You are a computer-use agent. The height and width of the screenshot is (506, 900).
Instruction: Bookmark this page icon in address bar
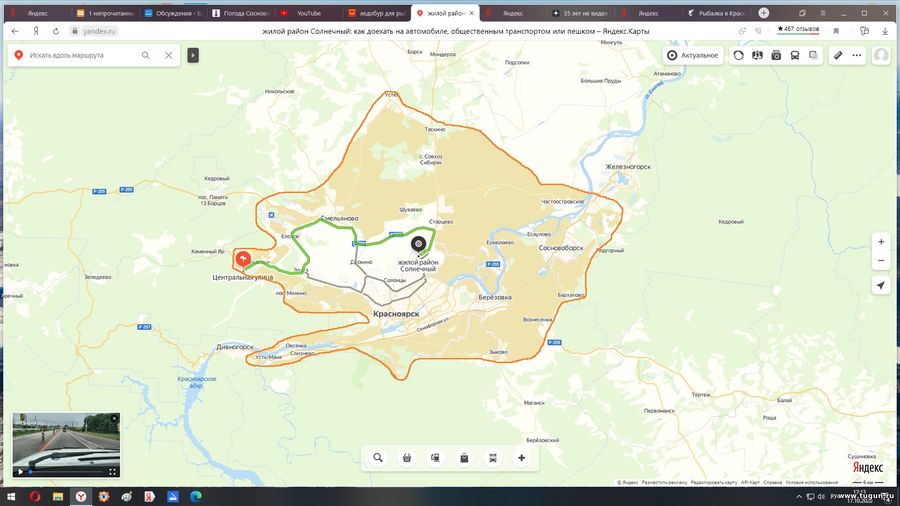point(836,31)
